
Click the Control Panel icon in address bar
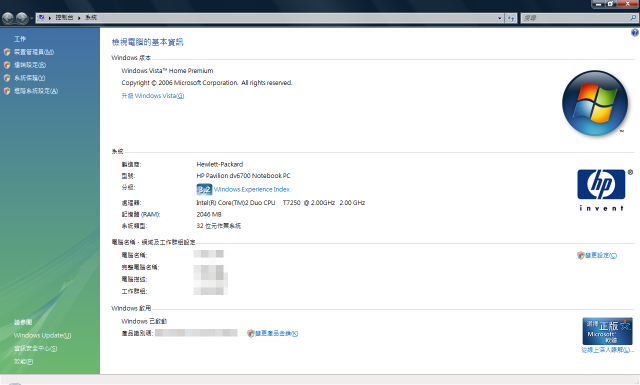tap(41, 18)
